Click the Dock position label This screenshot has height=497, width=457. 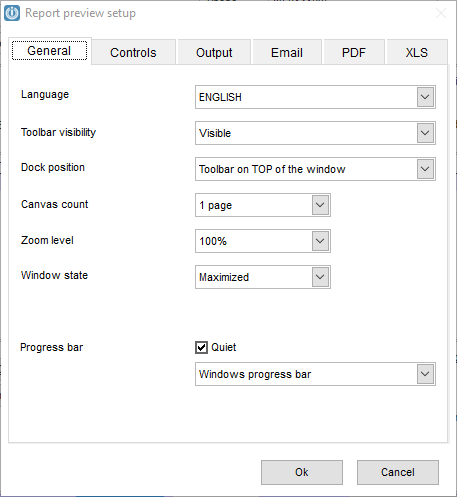point(53,167)
